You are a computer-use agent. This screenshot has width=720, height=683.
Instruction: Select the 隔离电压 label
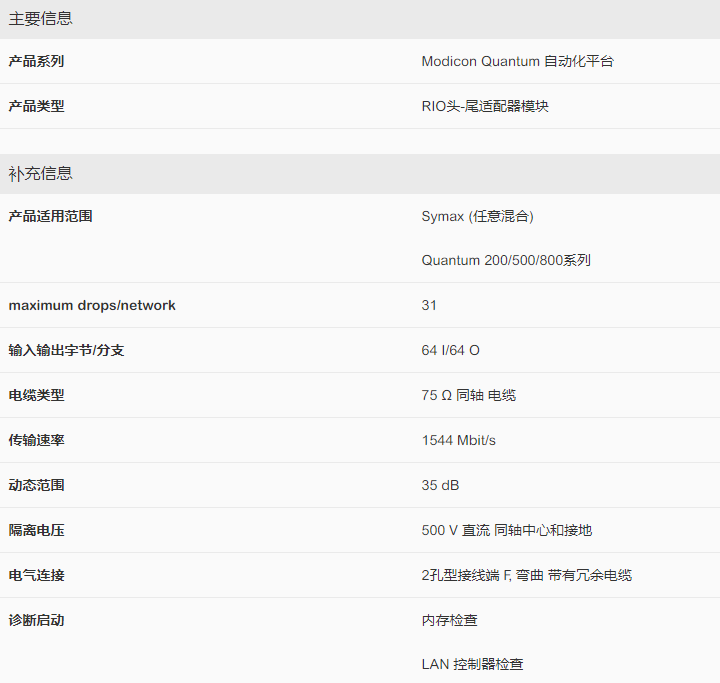[x=36, y=531]
